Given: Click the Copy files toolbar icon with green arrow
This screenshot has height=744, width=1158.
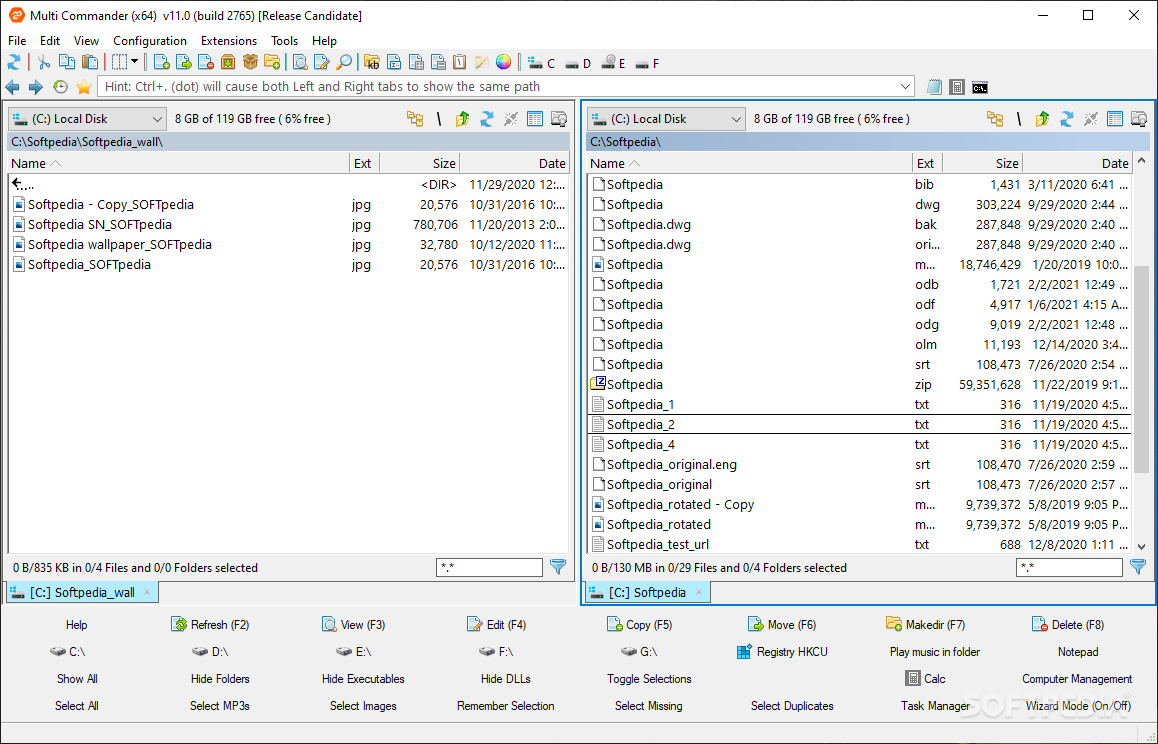Looking at the screenshot, I should pos(183,63).
